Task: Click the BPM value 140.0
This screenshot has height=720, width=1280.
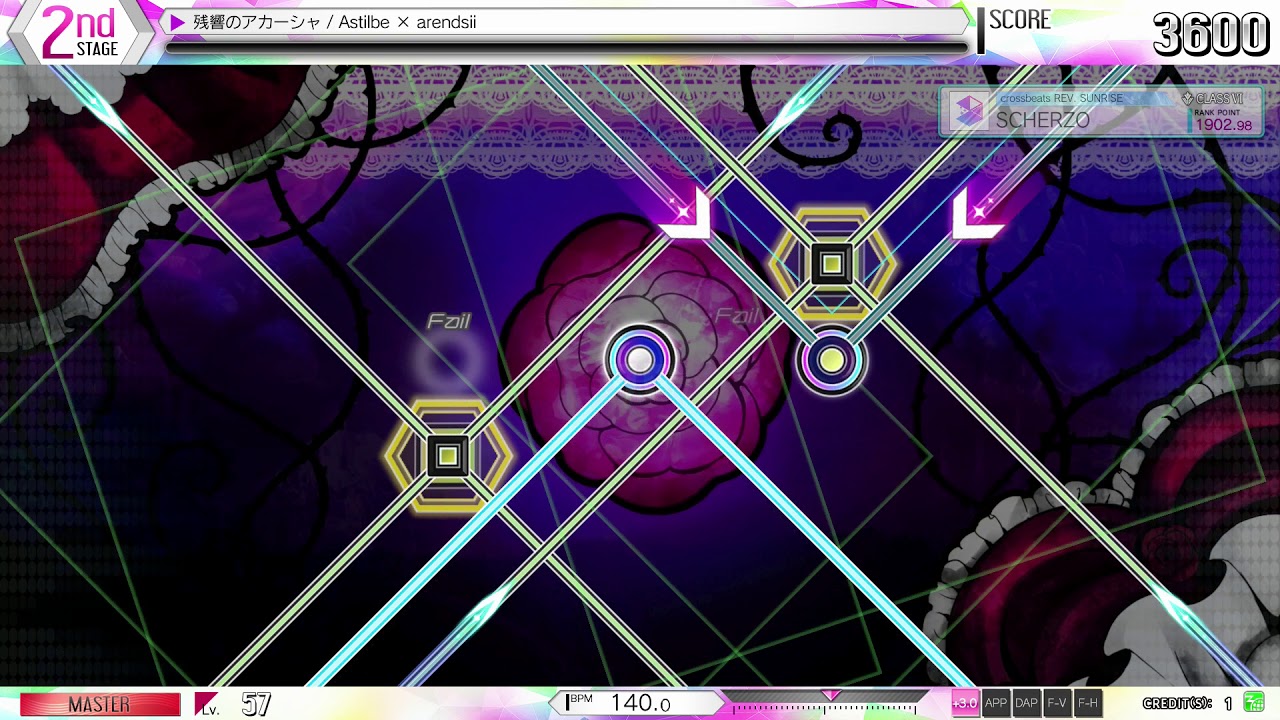Action: (640, 703)
